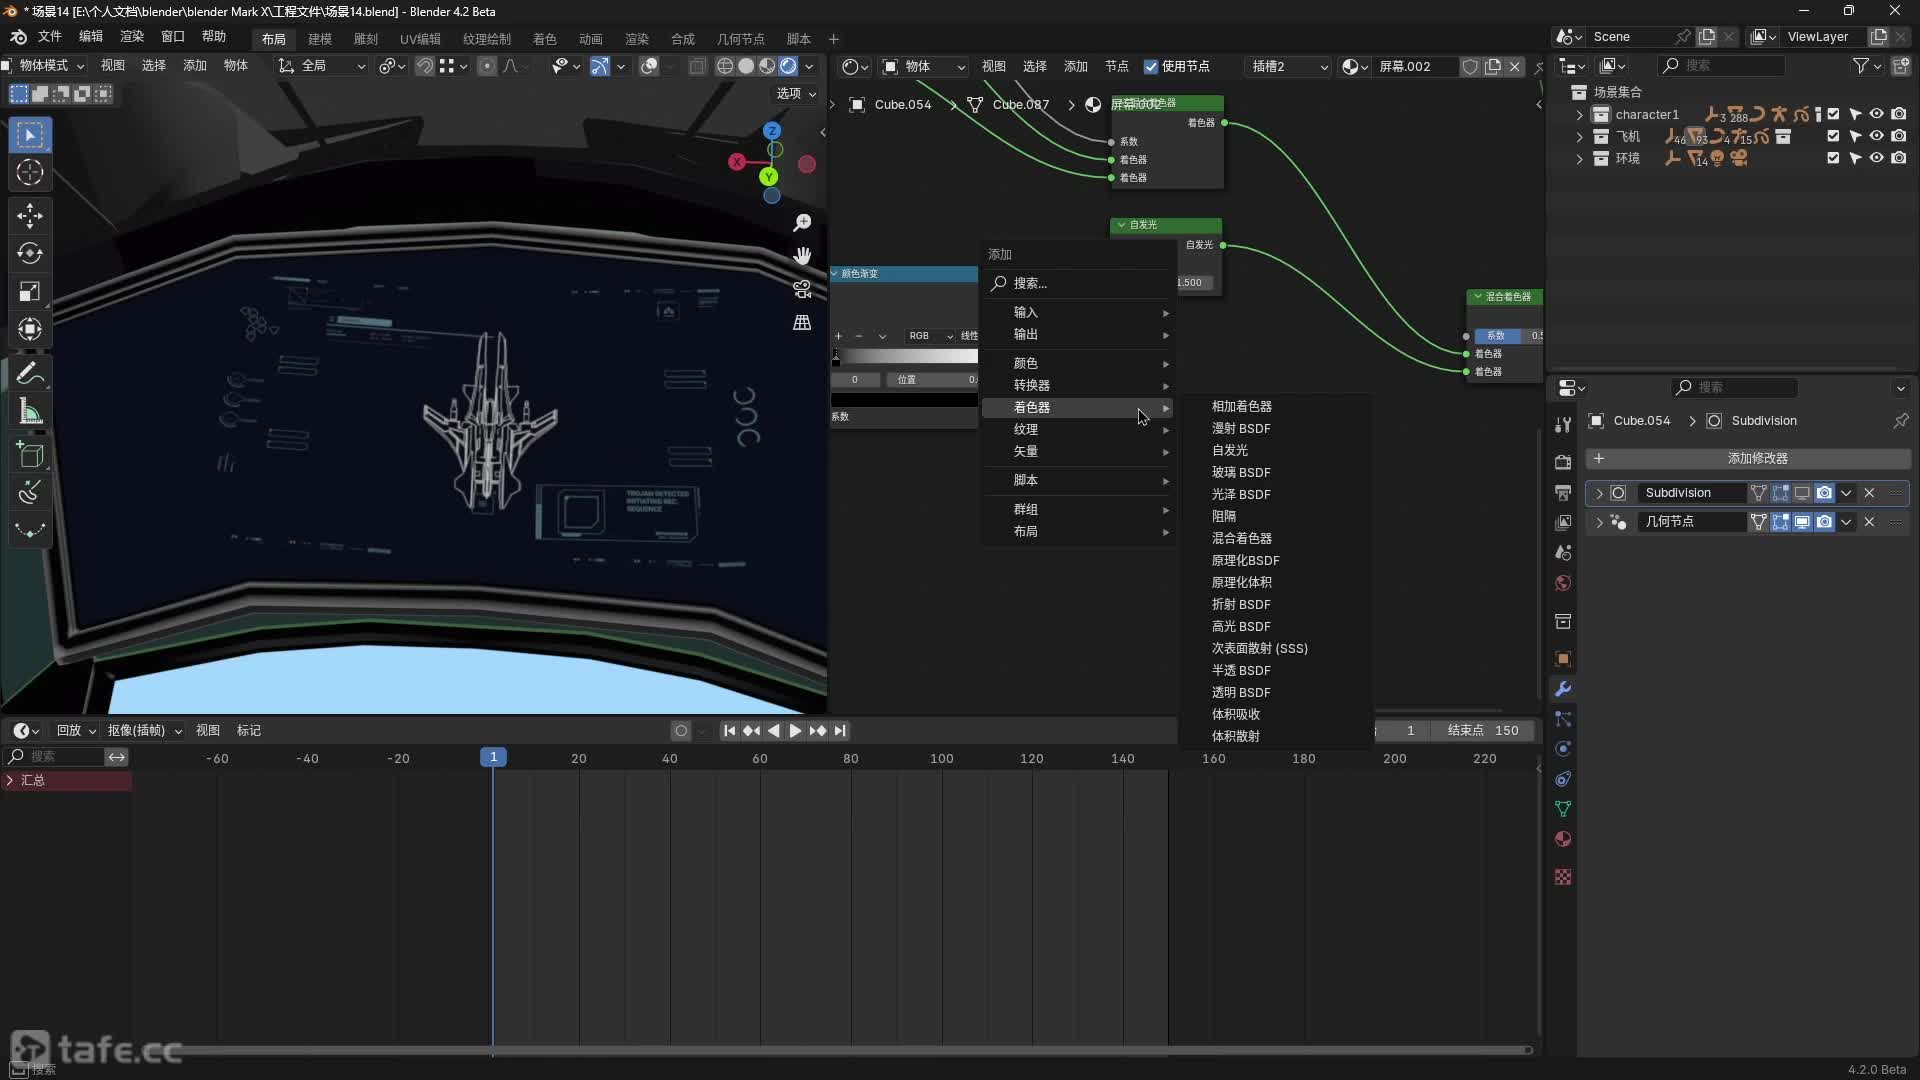Choose the Move tool
Image resolution: width=1920 pixels, height=1080 pixels.
point(30,215)
